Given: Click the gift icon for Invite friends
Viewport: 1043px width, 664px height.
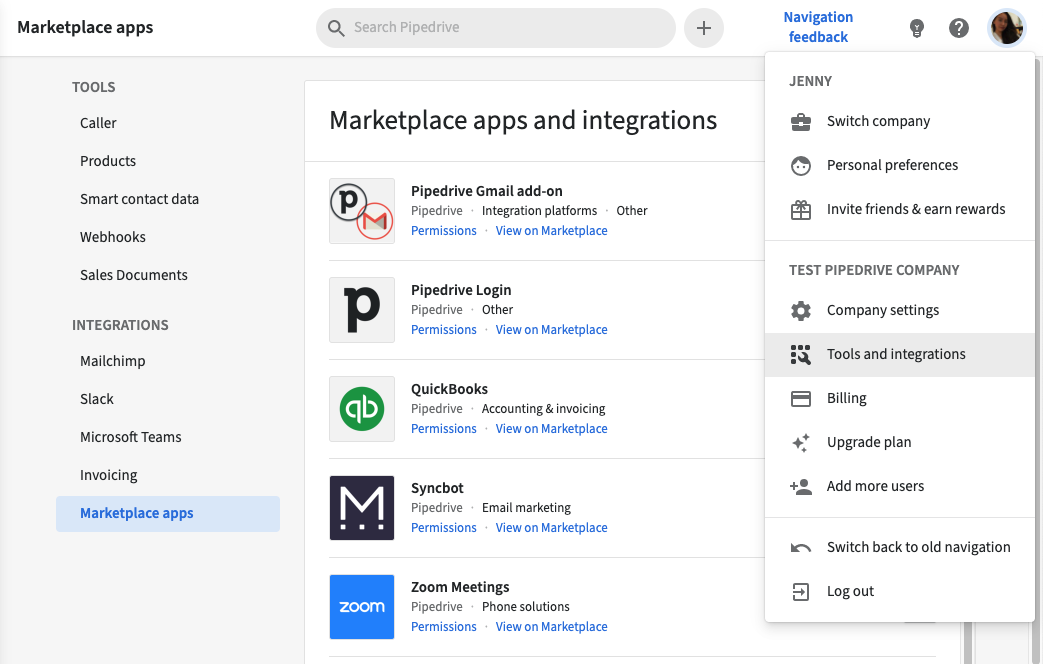Looking at the screenshot, I should coord(801,210).
